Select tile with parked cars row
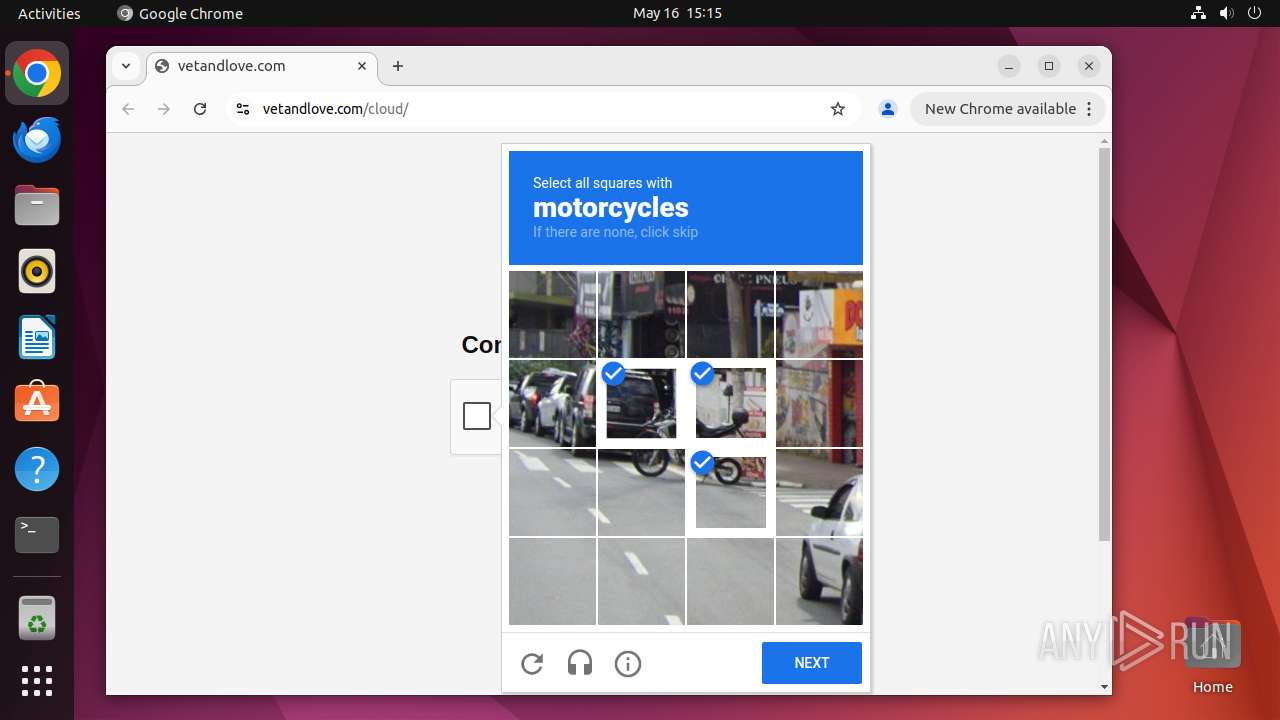This screenshot has width=1280, height=720. pyautogui.click(x=552, y=403)
